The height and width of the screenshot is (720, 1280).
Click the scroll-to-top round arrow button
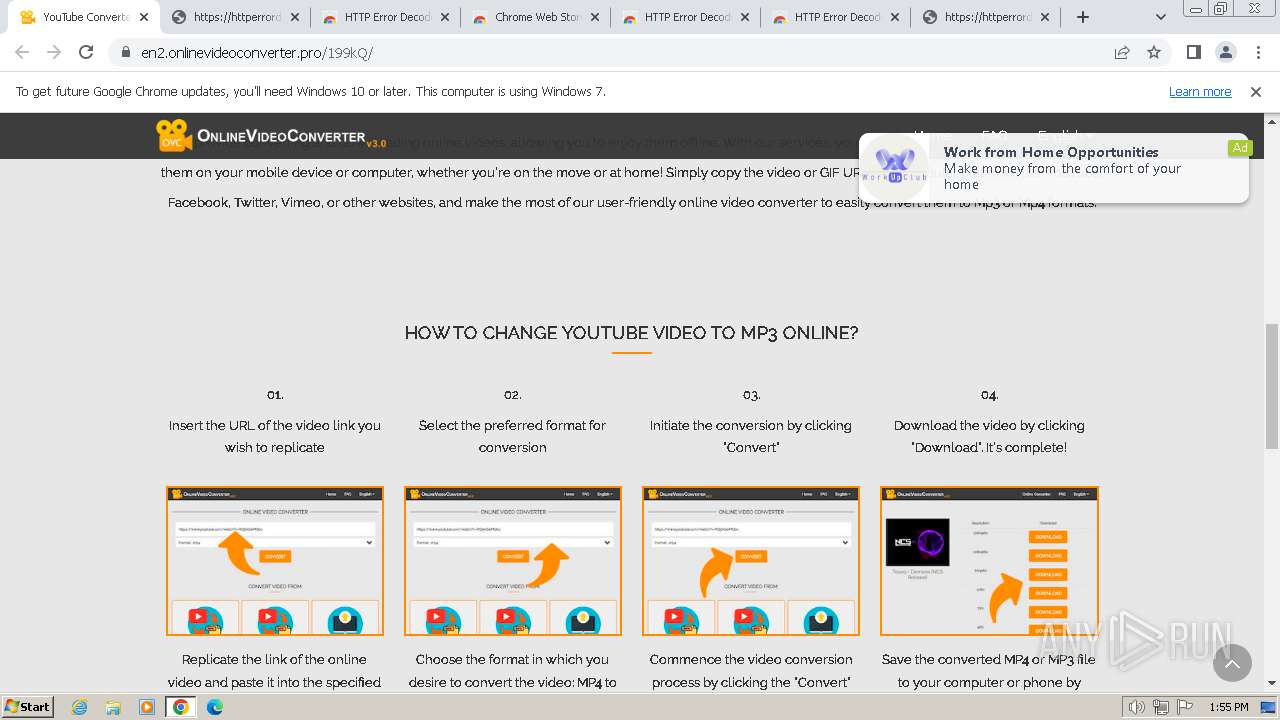tap(1232, 662)
